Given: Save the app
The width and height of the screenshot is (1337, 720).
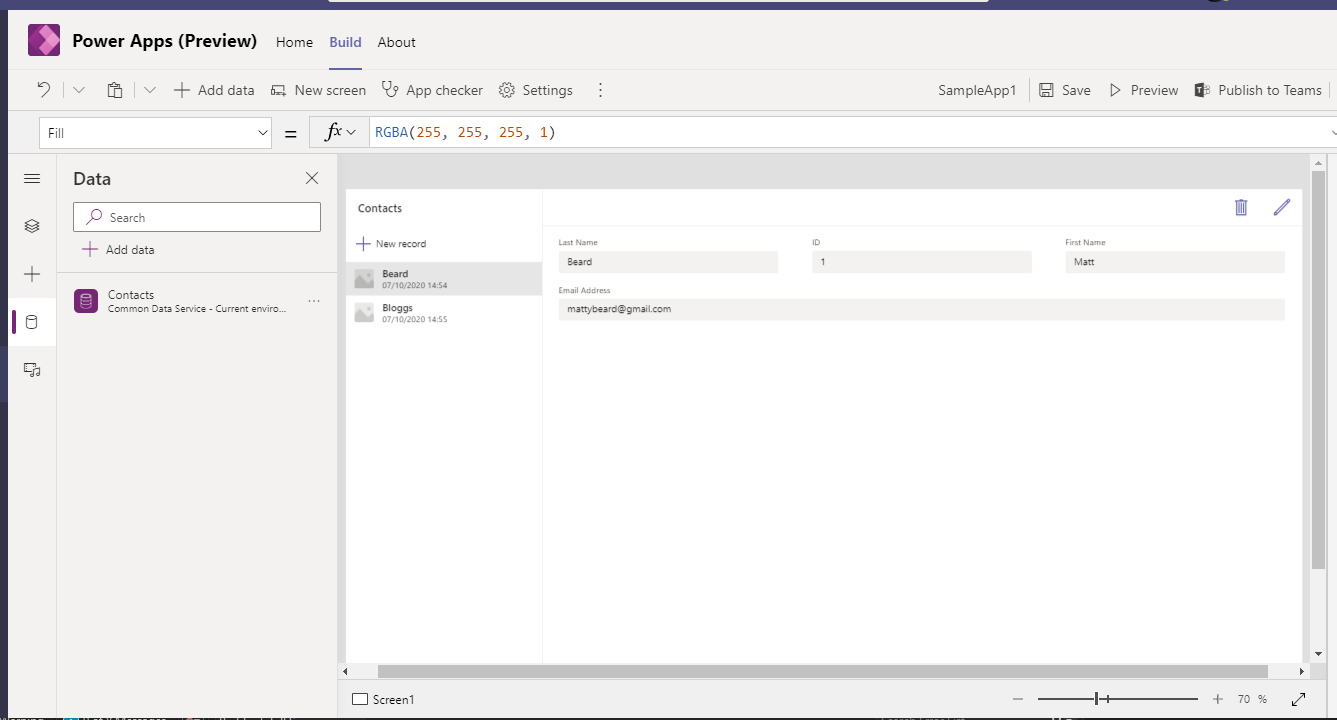Looking at the screenshot, I should tap(1064, 90).
